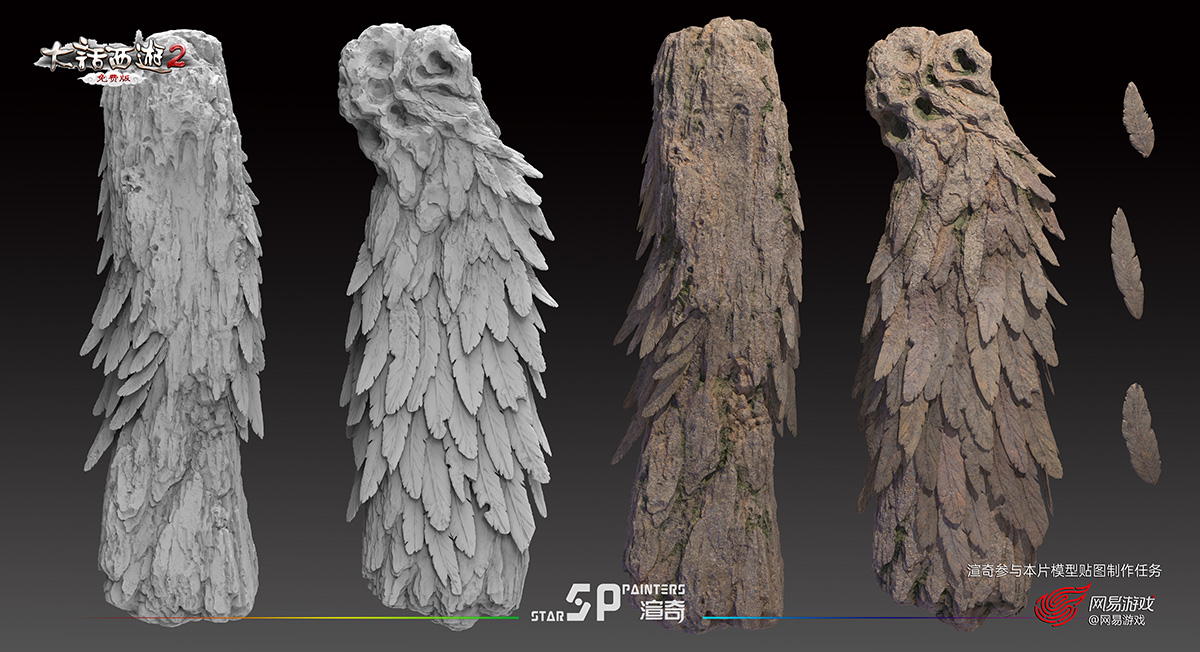Image resolution: width=1200 pixels, height=652 pixels.
Task: Select the bottom feather sample
Action: [x=1140, y=433]
